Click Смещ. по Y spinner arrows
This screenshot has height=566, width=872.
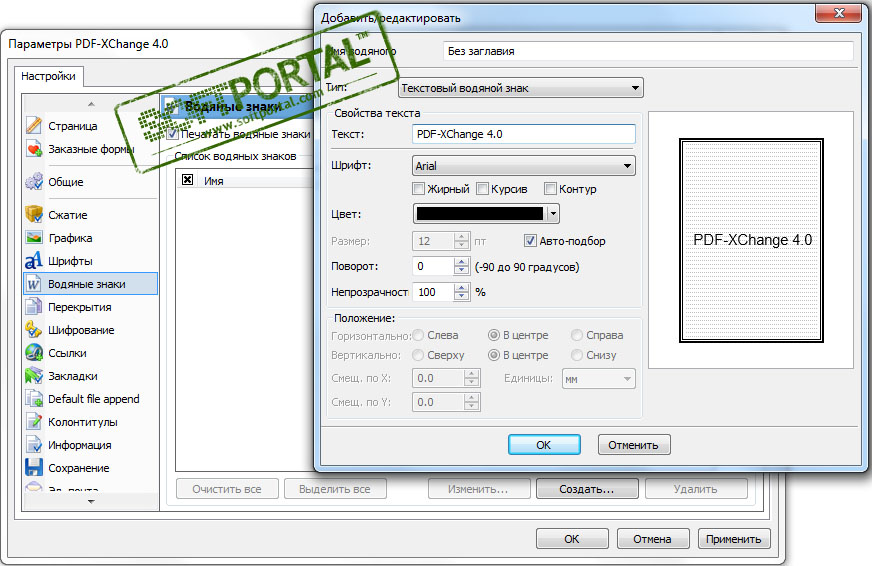[471, 402]
